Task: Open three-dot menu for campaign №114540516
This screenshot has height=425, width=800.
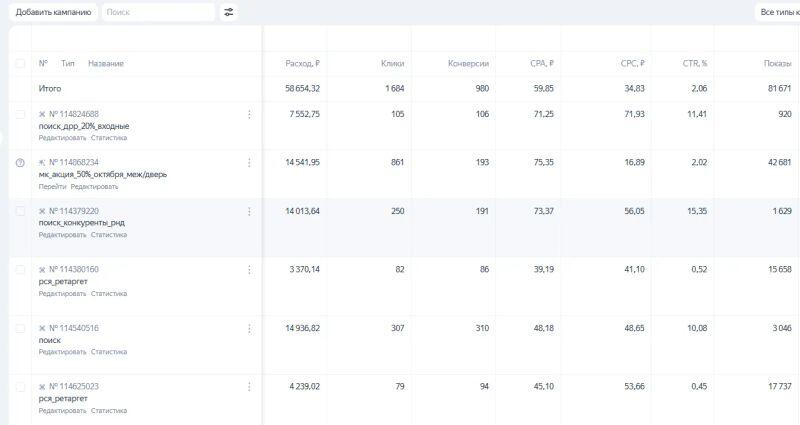Action: 249,328
